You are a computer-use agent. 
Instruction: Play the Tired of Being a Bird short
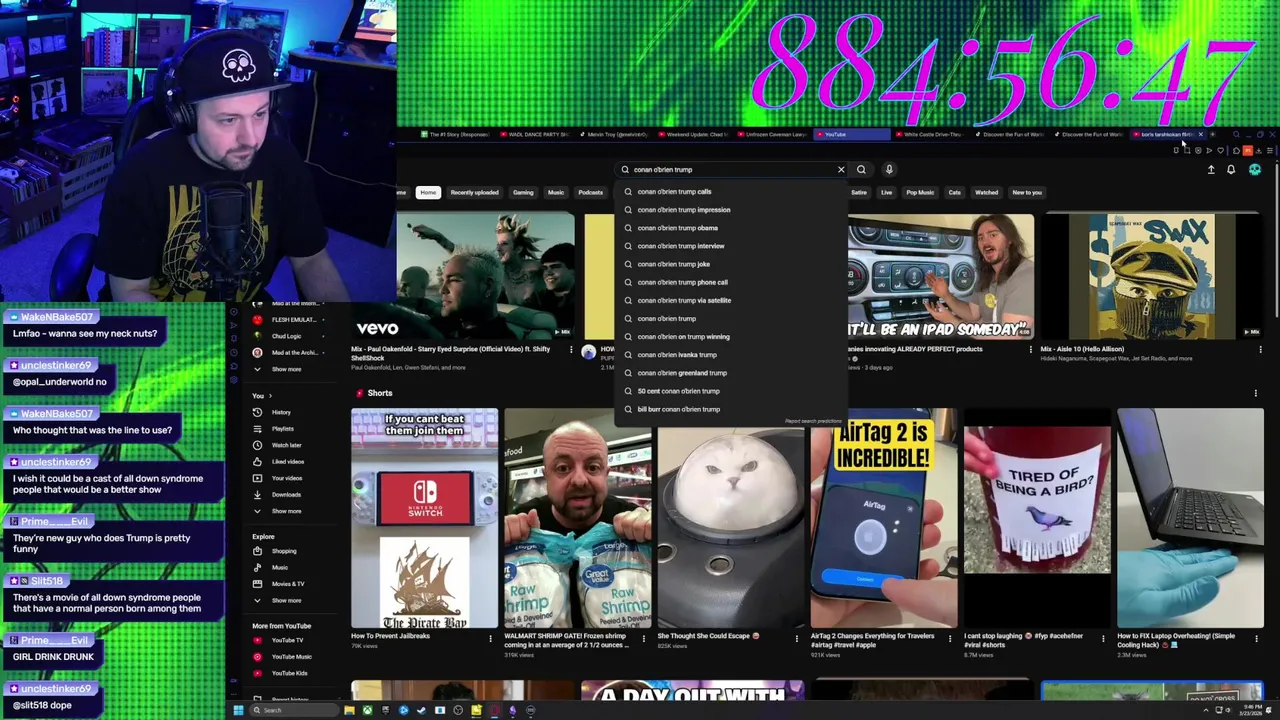pyautogui.click(x=1037, y=518)
